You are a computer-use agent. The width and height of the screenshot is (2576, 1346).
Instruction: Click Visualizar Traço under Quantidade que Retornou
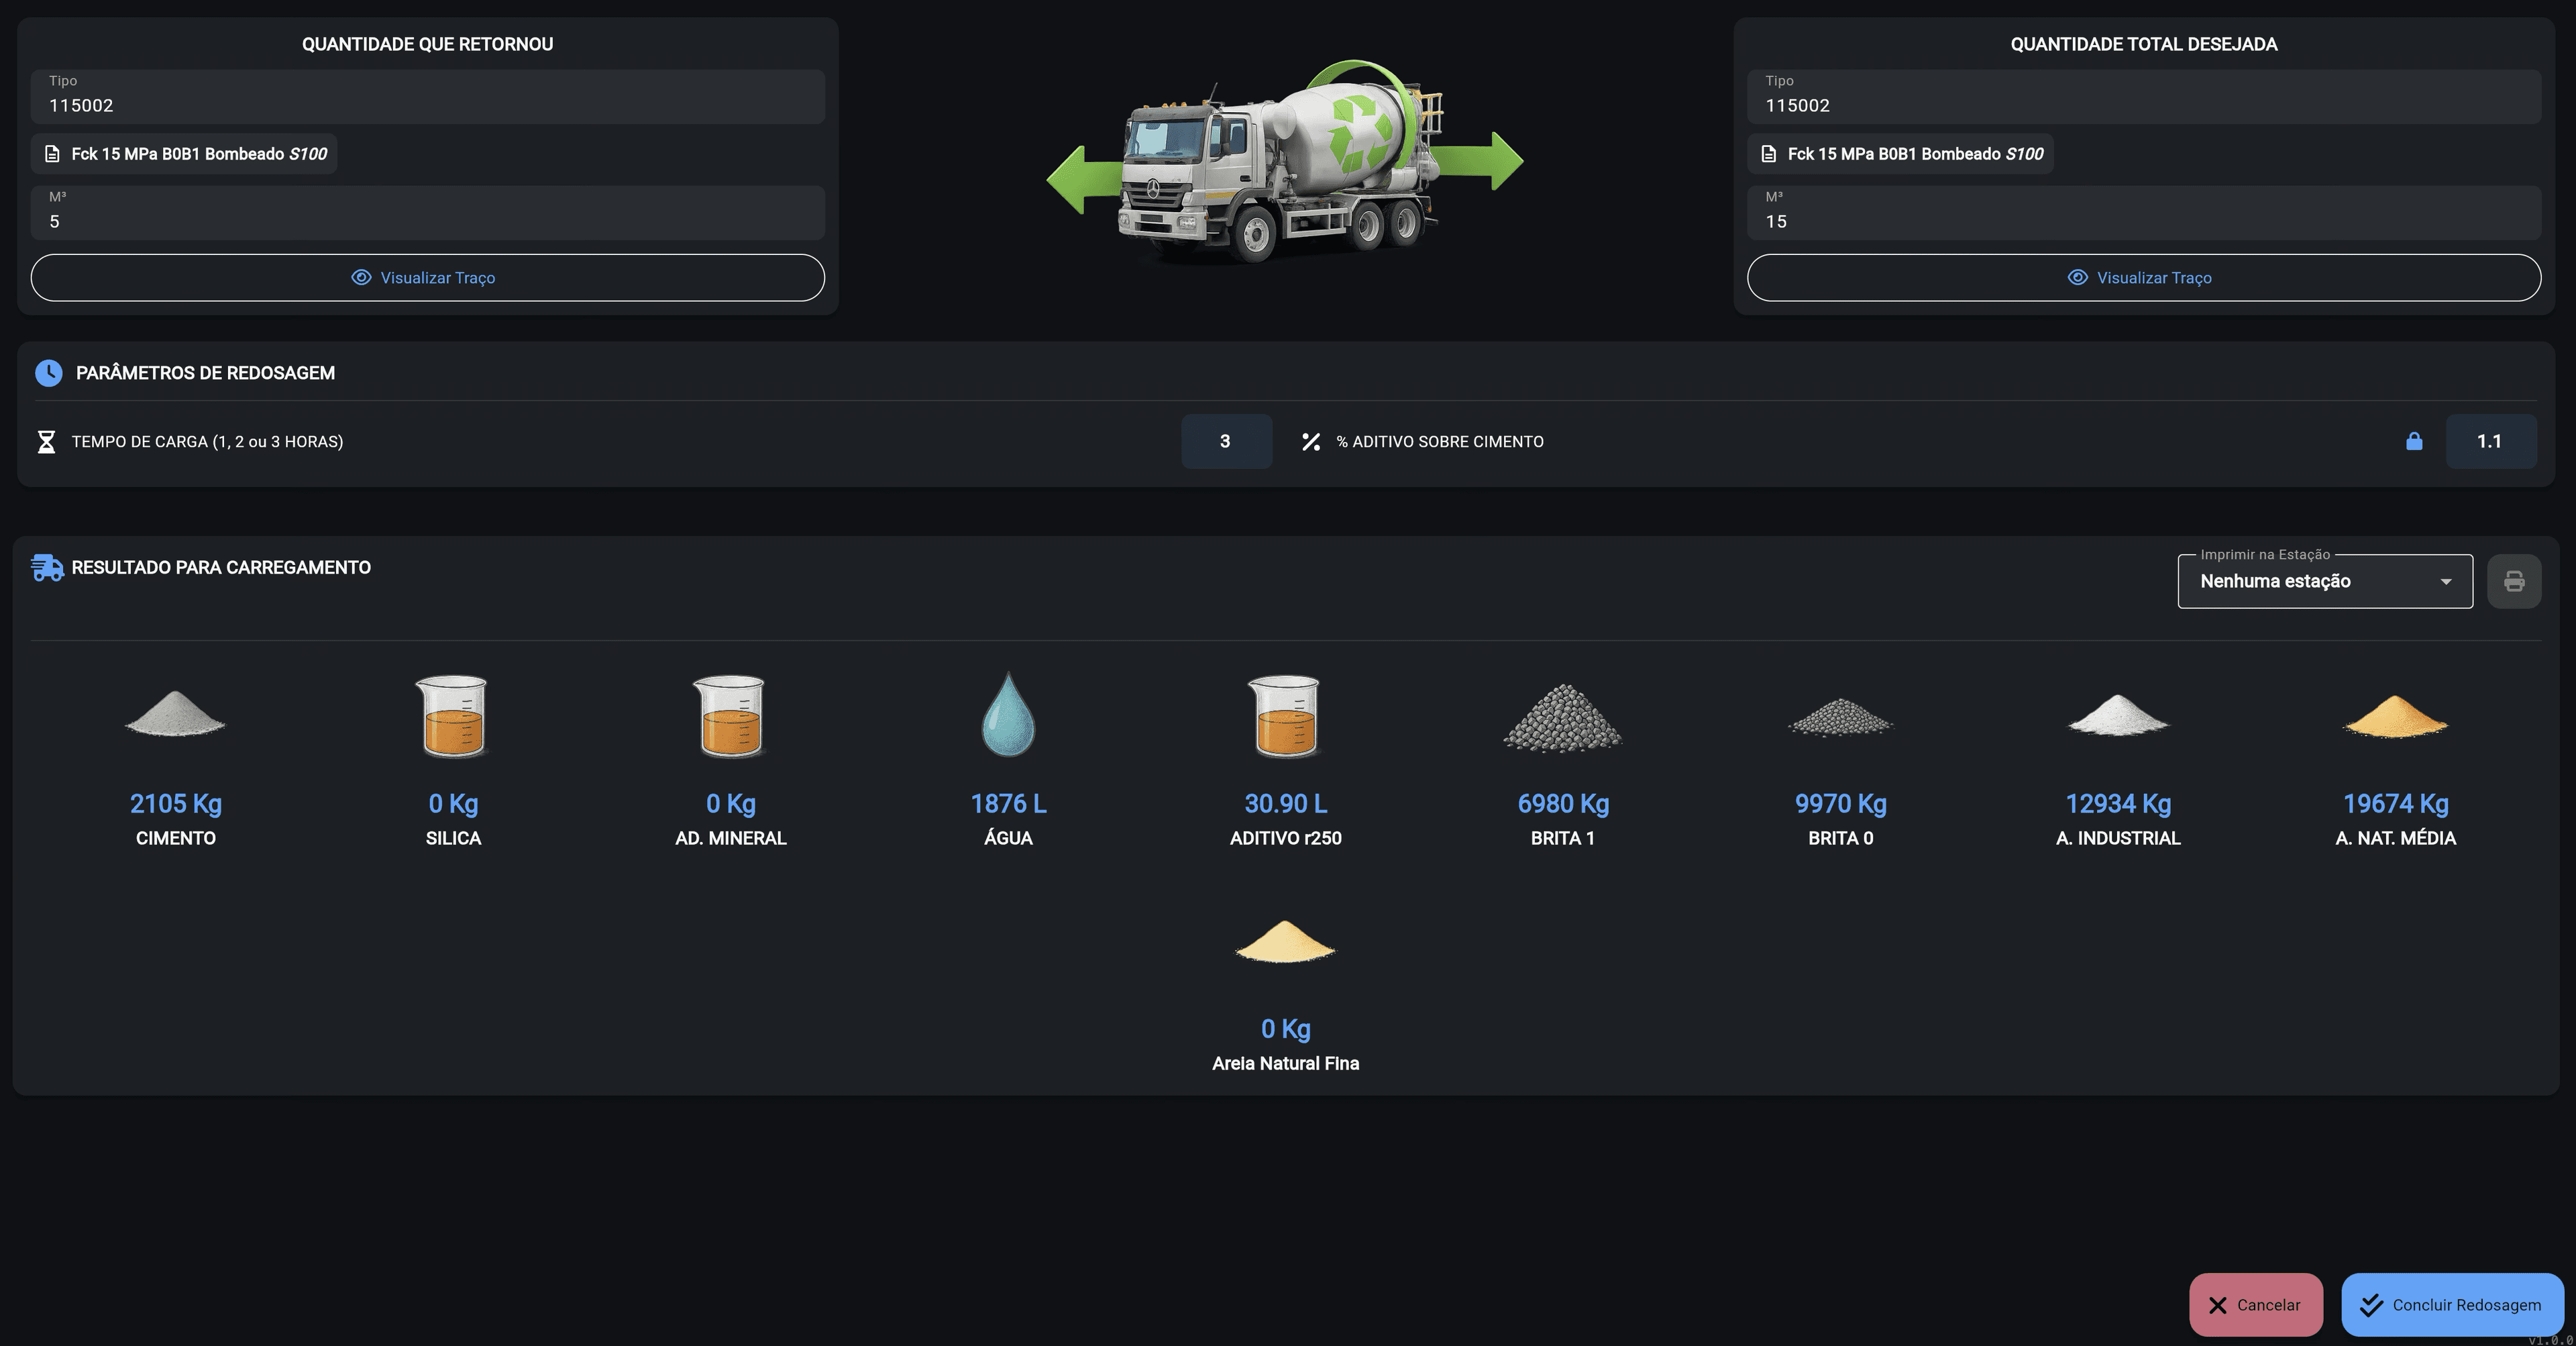pos(427,277)
